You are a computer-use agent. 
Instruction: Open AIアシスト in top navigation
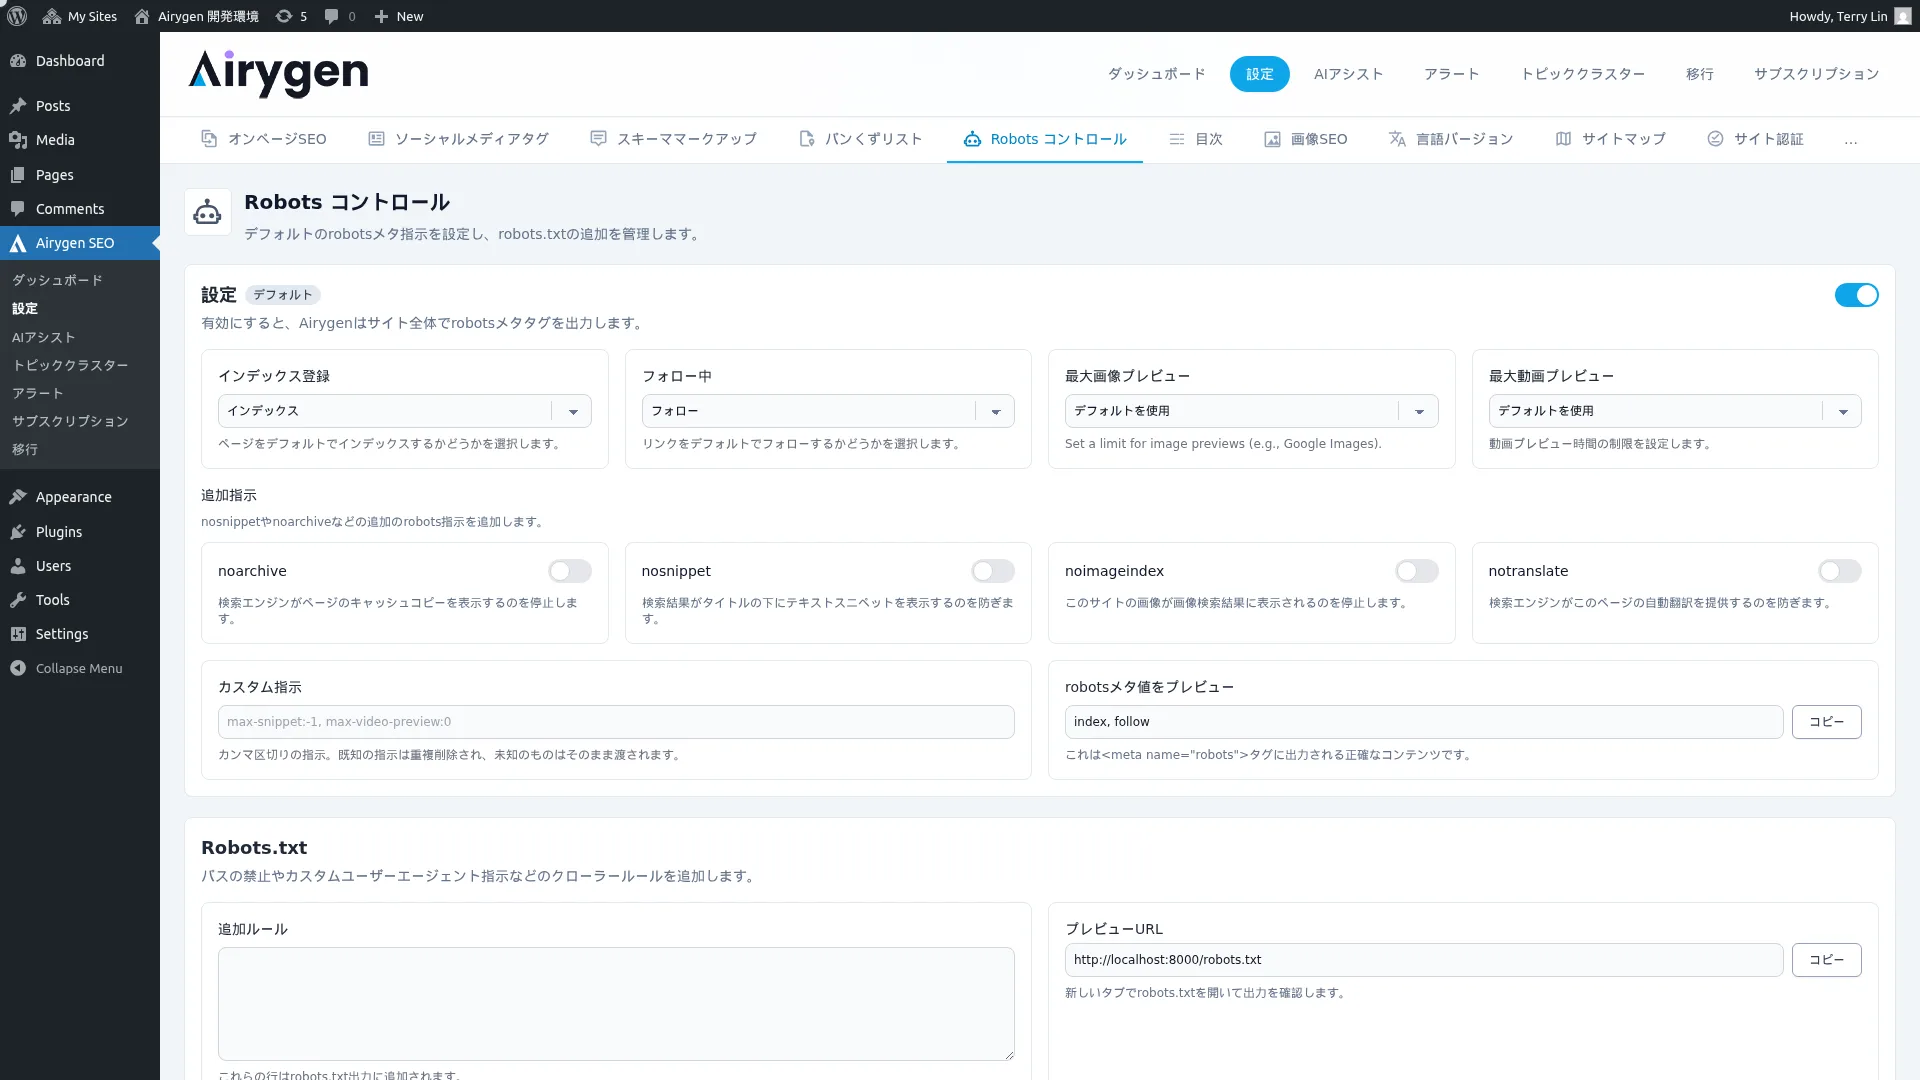point(1348,74)
